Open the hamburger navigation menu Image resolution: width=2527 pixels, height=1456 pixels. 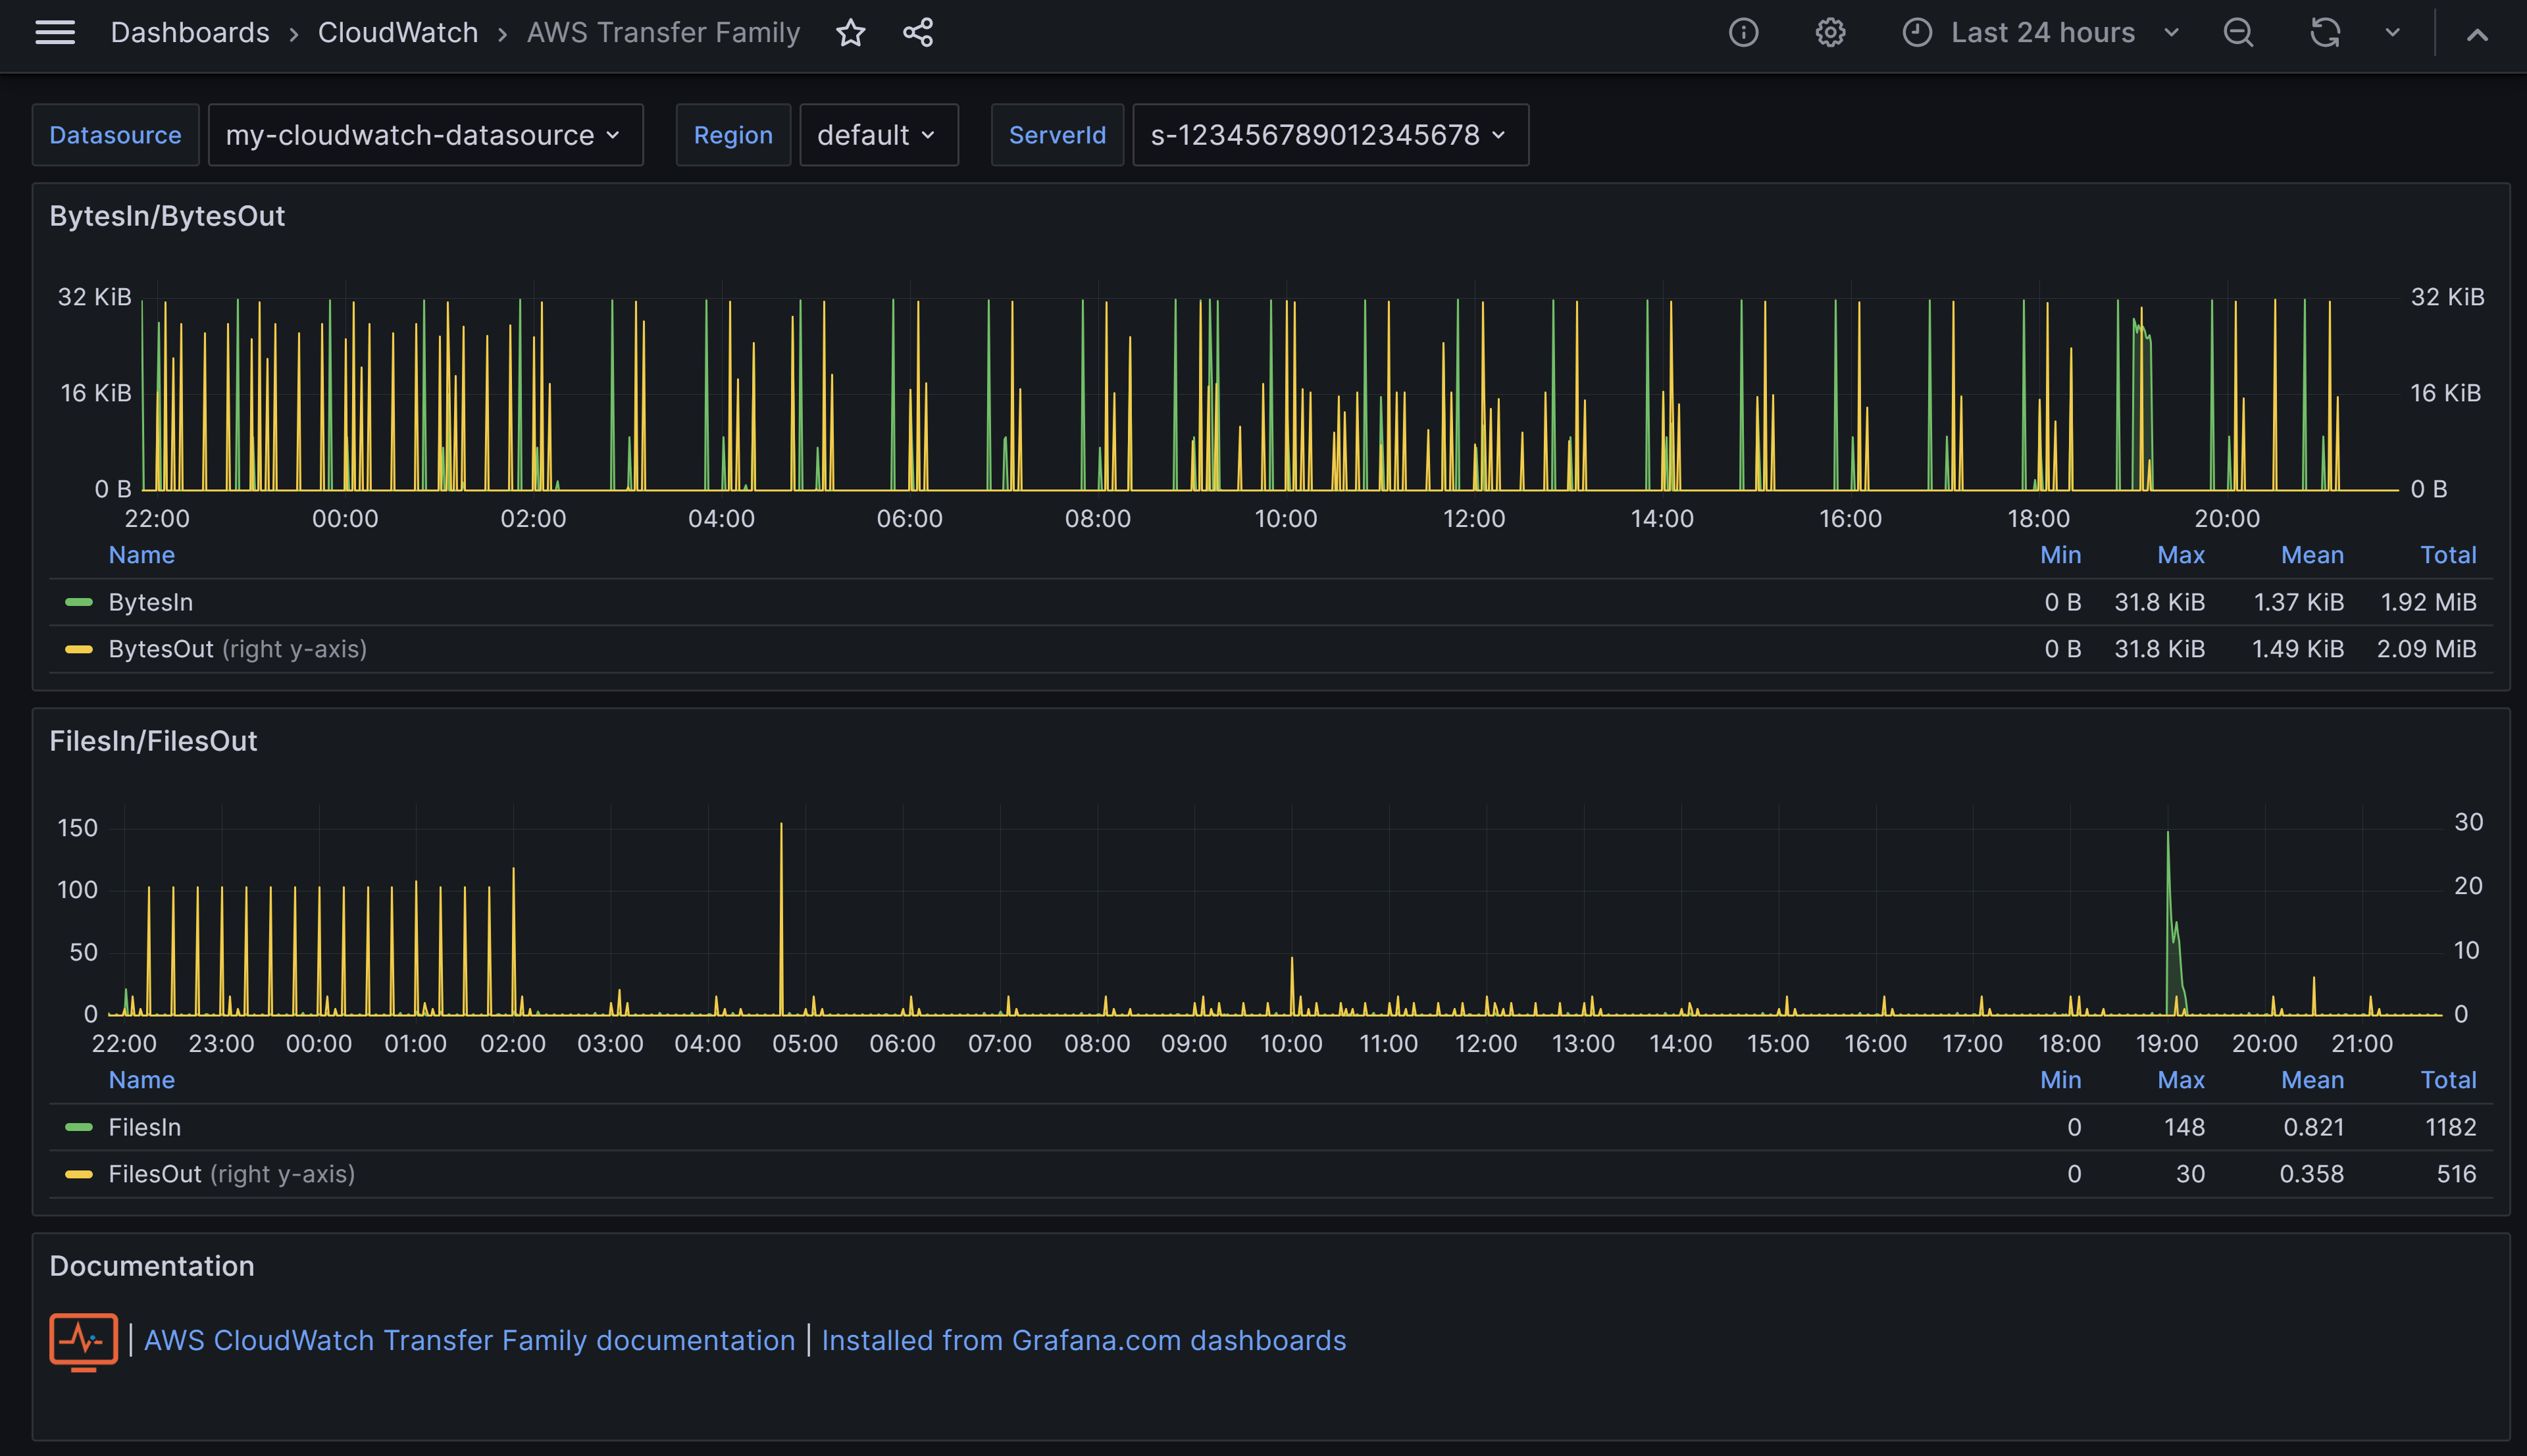pyautogui.click(x=55, y=33)
